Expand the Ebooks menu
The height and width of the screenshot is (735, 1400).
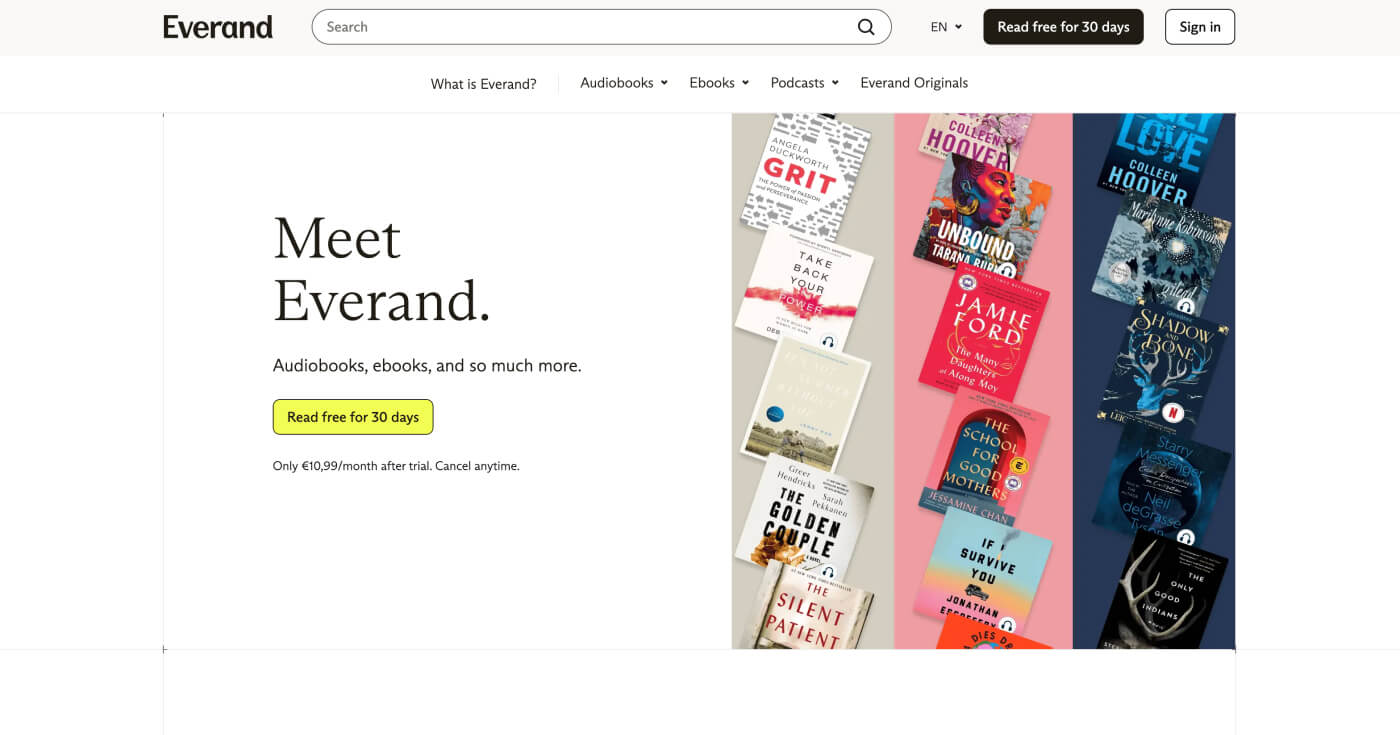[718, 83]
